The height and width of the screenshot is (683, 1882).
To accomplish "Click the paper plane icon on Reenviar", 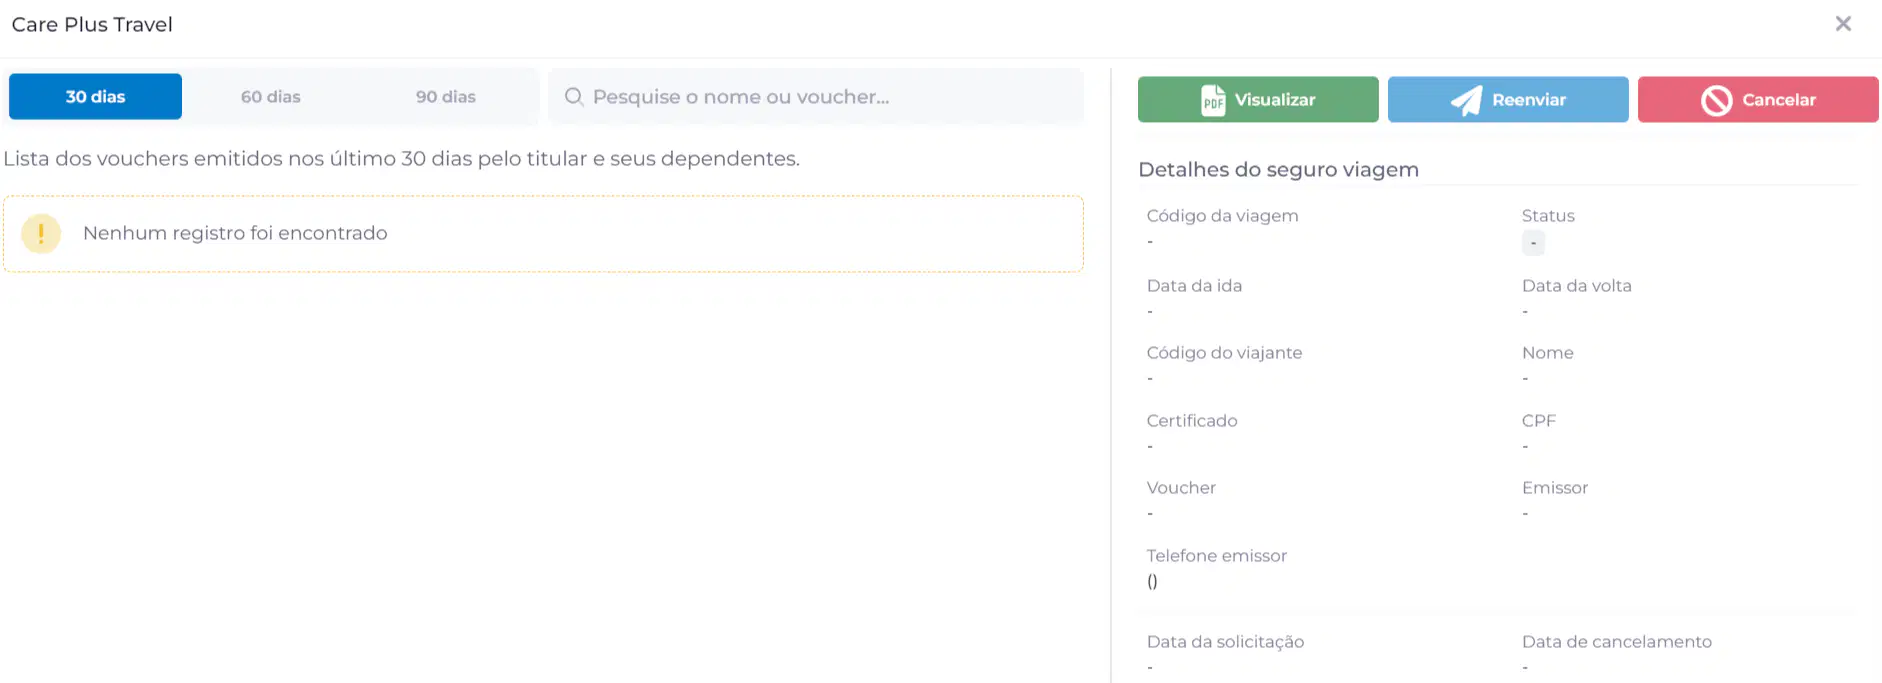I will [x=1466, y=100].
